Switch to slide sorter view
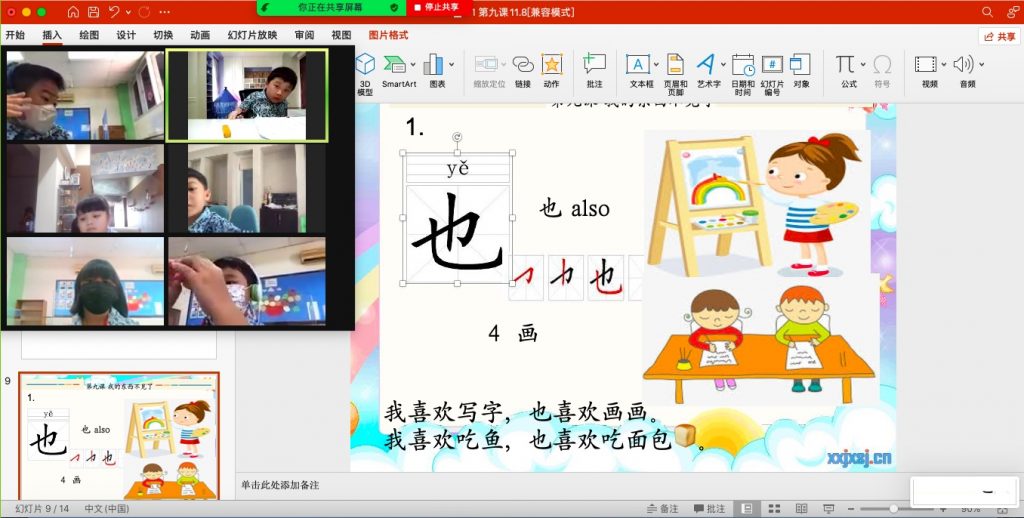Viewport: 1024px width, 518px height. point(772,508)
